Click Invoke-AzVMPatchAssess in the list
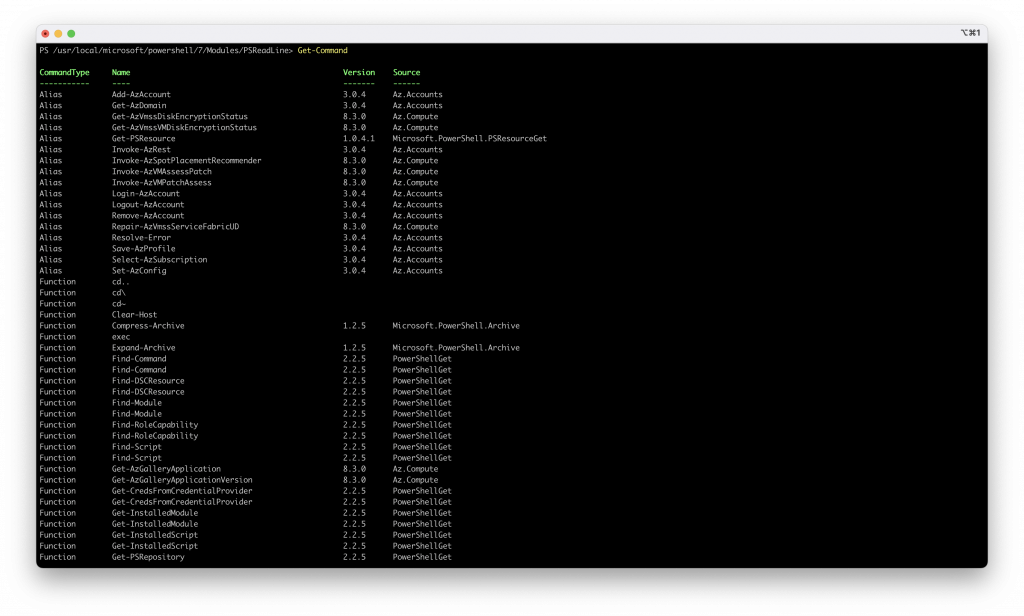The image size is (1024, 616). point(161,183)
